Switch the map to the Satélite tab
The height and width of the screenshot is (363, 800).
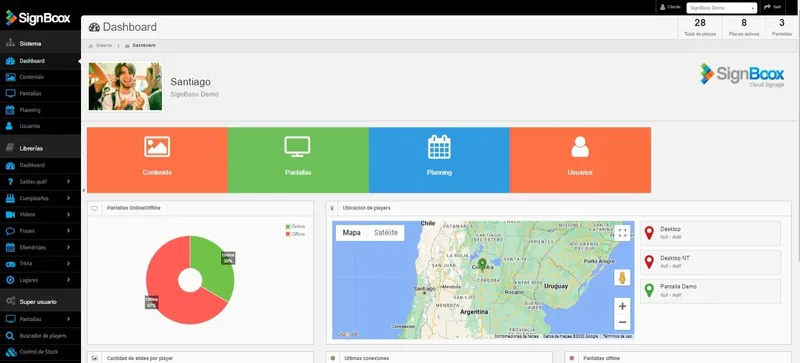pos(386,233)
